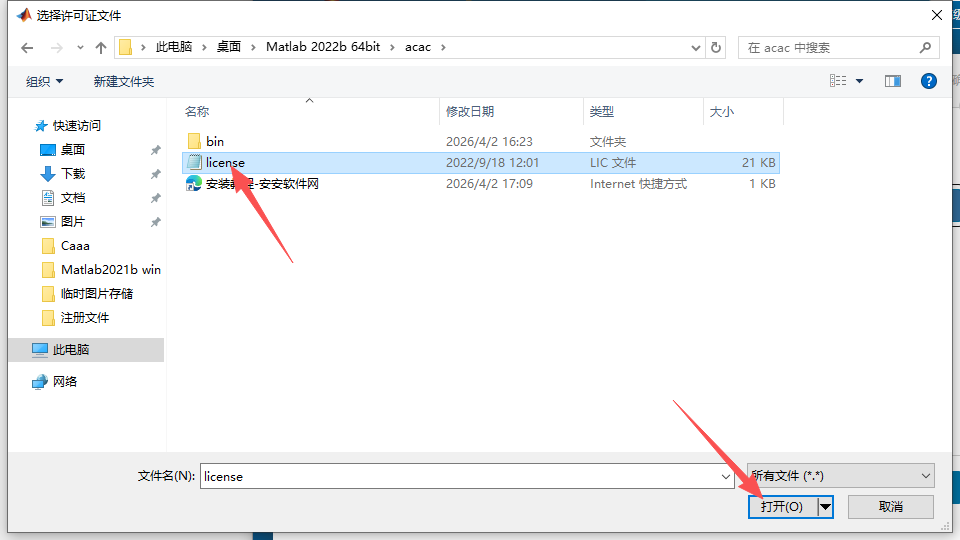This screenshot has width=960, height=540.
Task: Click the Internet shortcut file icon
Action: (194, 184)
